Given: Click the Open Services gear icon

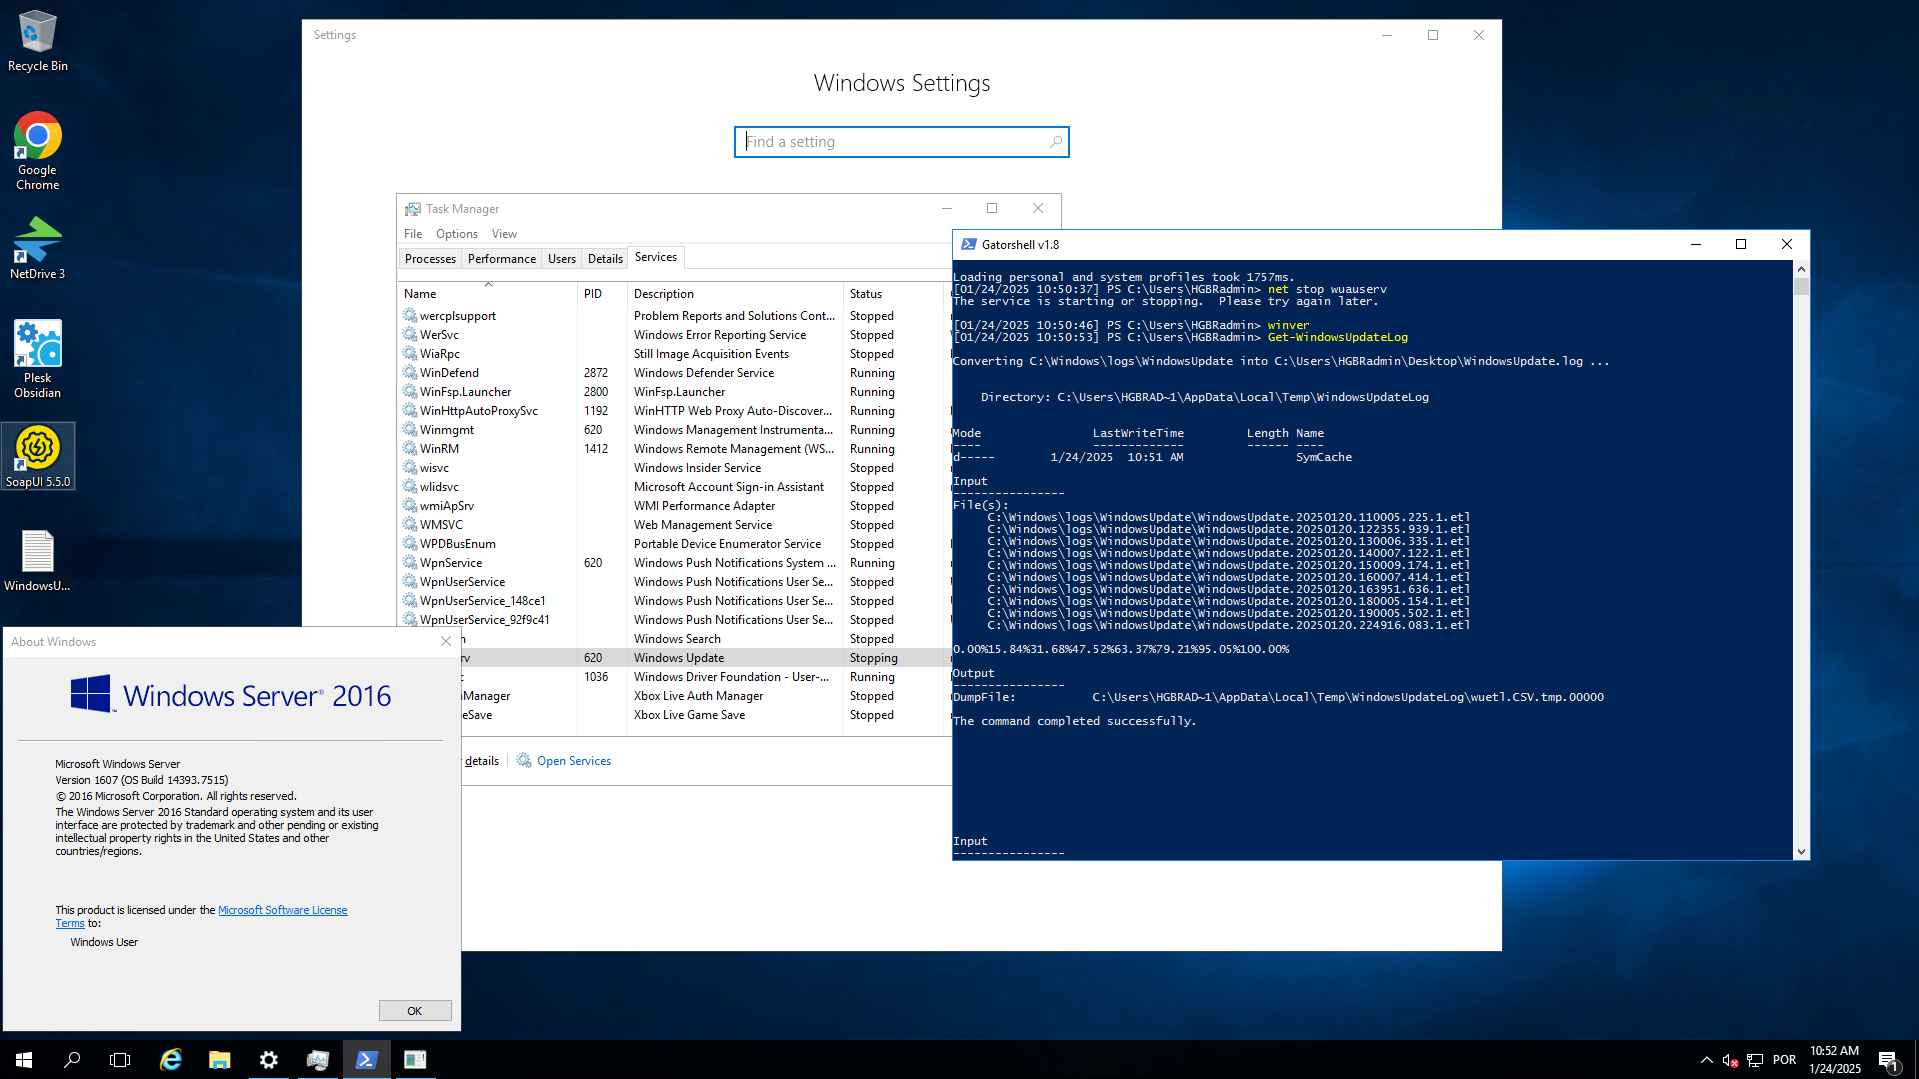Looking at the screenshot, I should [524, 761].
